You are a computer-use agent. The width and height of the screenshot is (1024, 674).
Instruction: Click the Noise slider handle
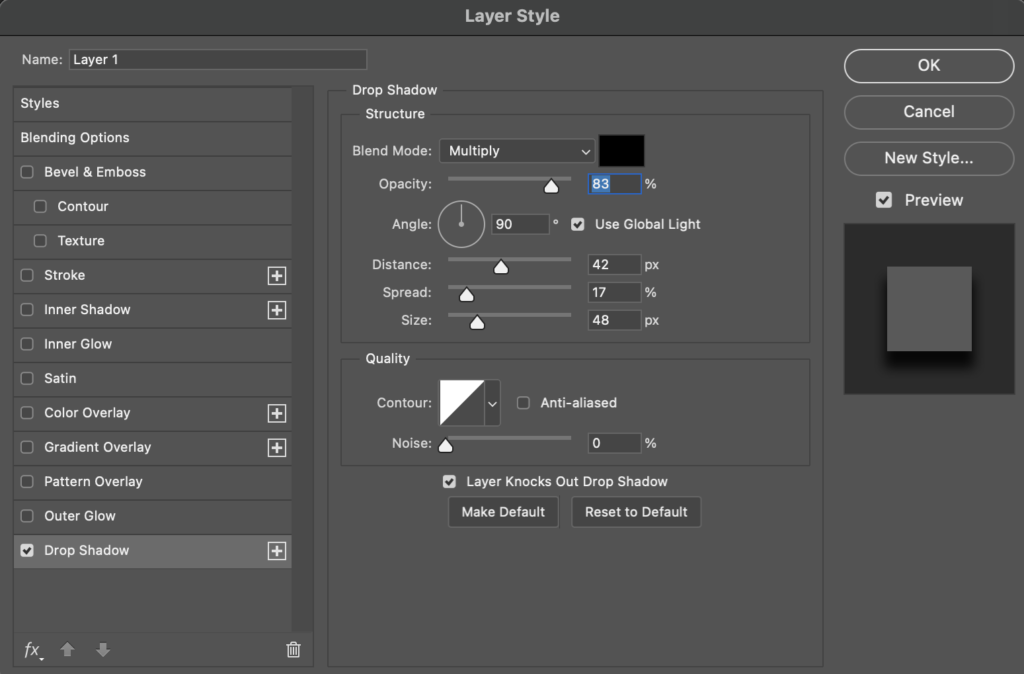click(445, 445)
